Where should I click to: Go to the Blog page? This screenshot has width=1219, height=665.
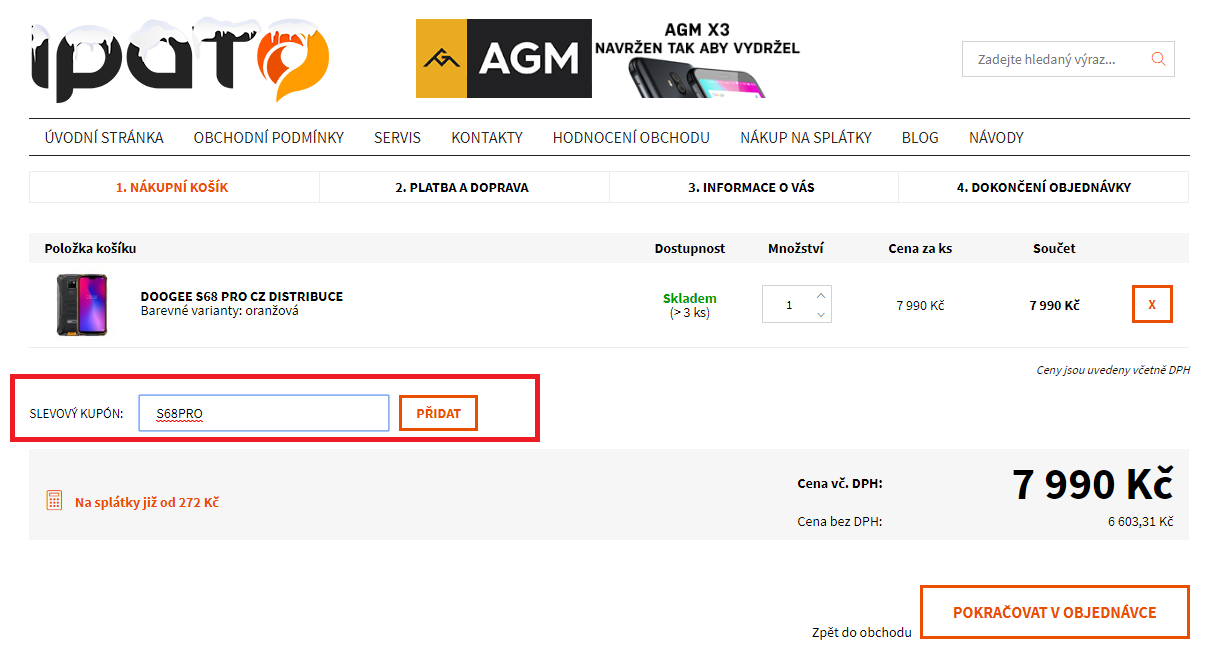coord(920,138)
